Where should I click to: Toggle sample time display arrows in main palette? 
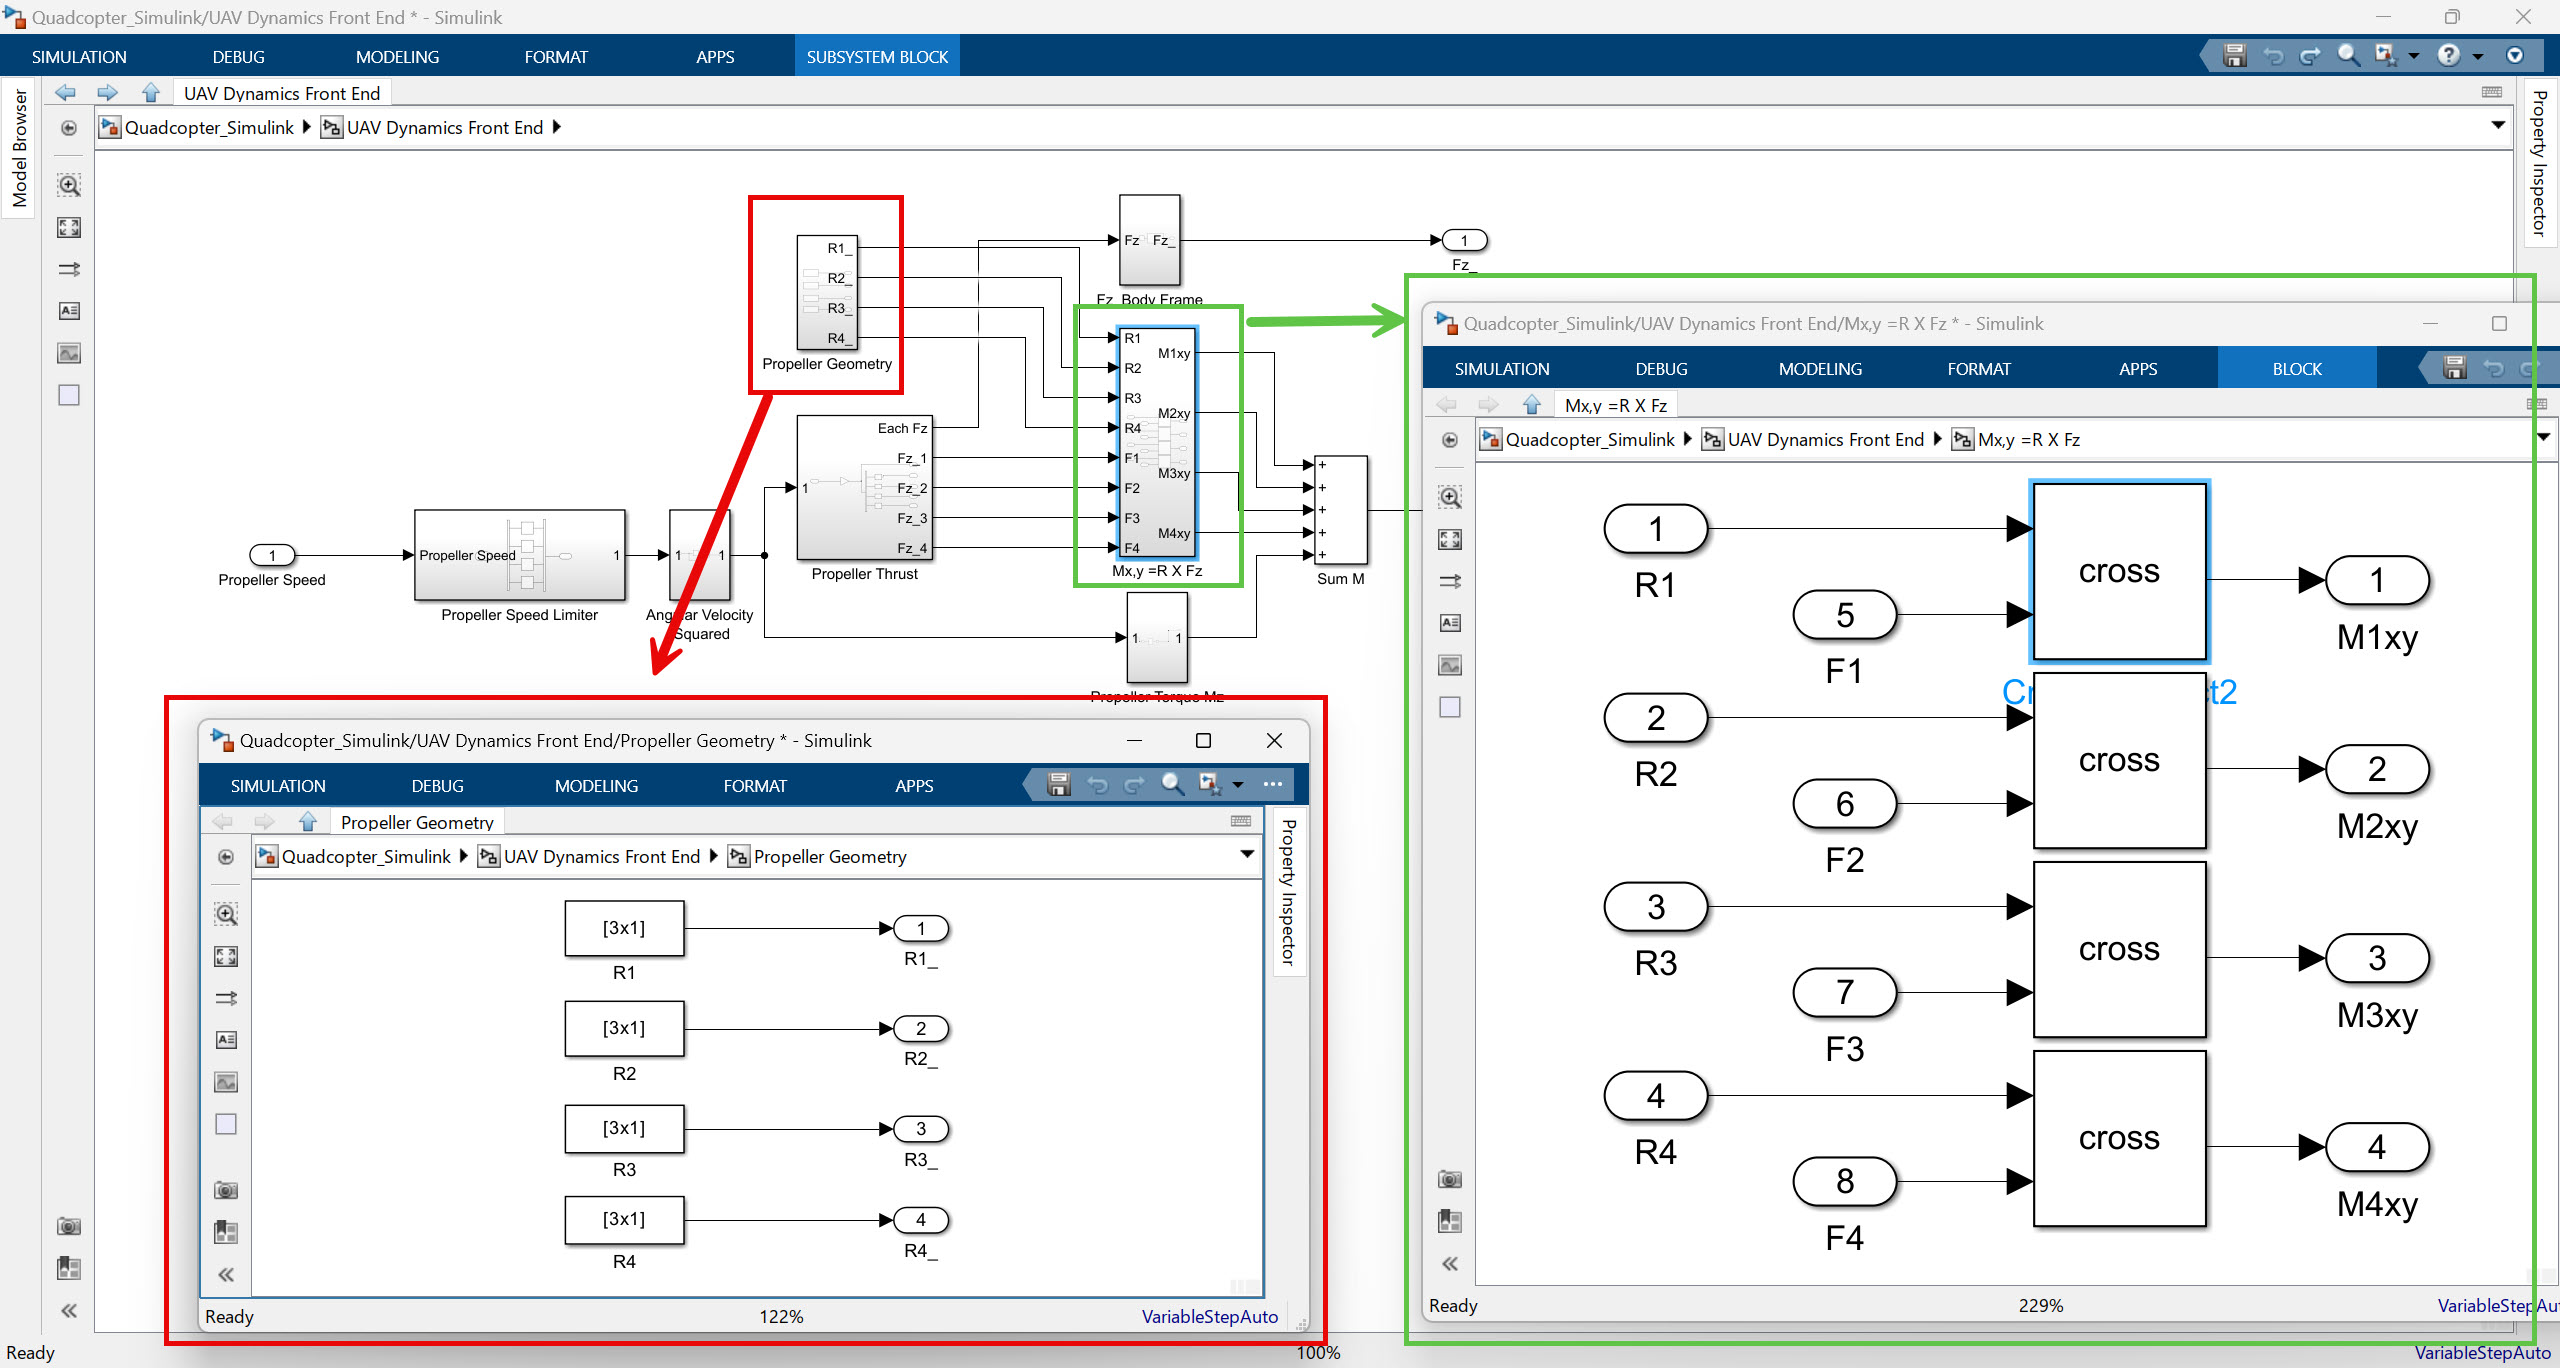[68, 269]
